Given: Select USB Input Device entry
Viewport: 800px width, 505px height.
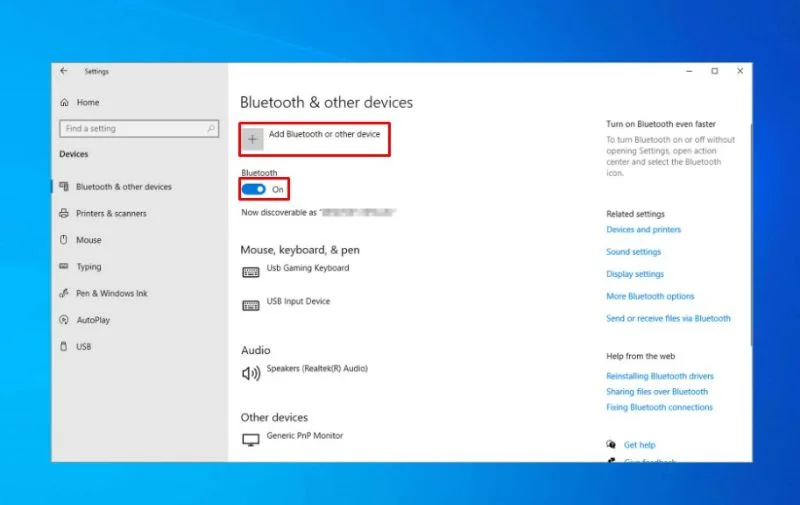Looking at the screenshot, I should click(x=298, y=301).
